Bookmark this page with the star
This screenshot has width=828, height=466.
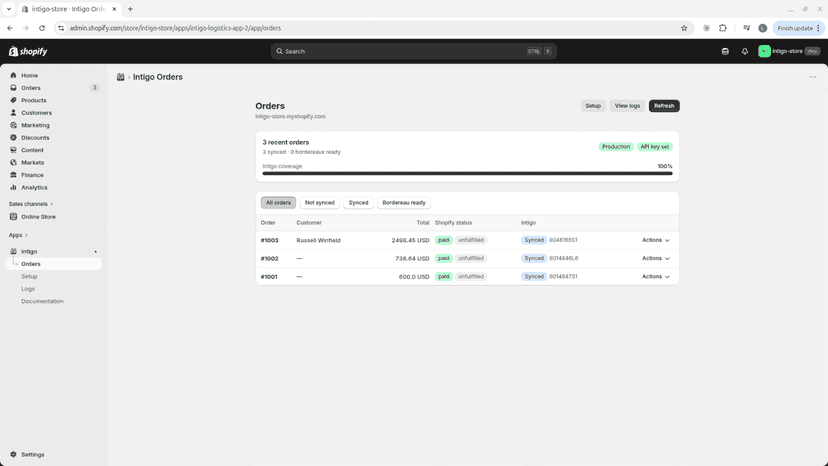[684, 28]
